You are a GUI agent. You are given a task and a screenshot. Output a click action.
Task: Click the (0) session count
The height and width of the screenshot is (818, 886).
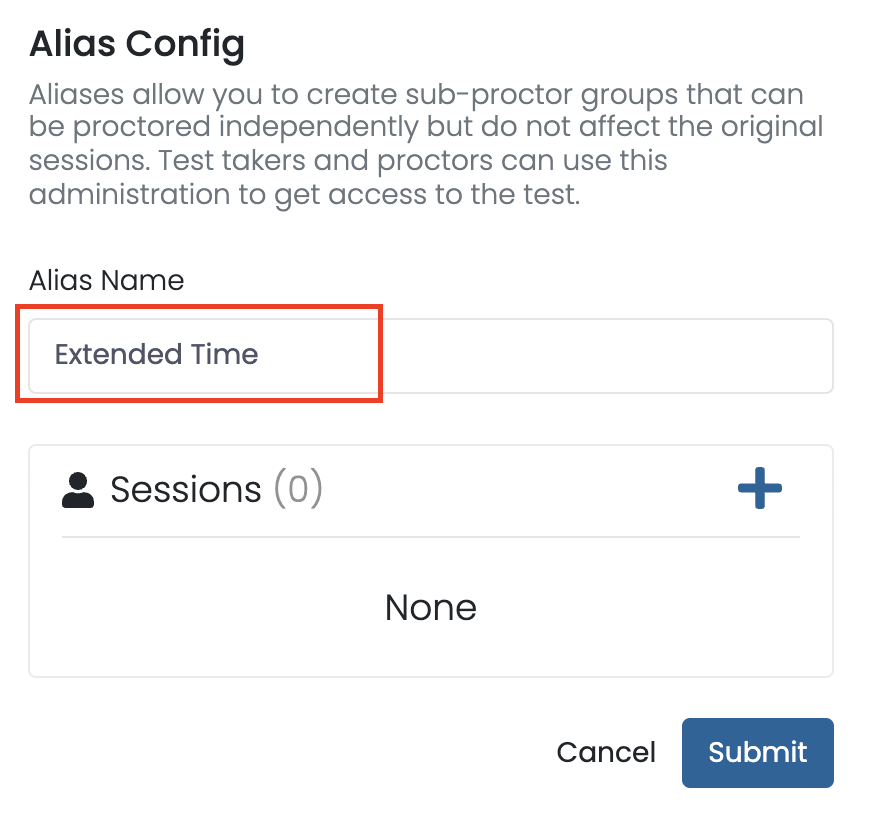pyautogui.click(x=298, y=489)
